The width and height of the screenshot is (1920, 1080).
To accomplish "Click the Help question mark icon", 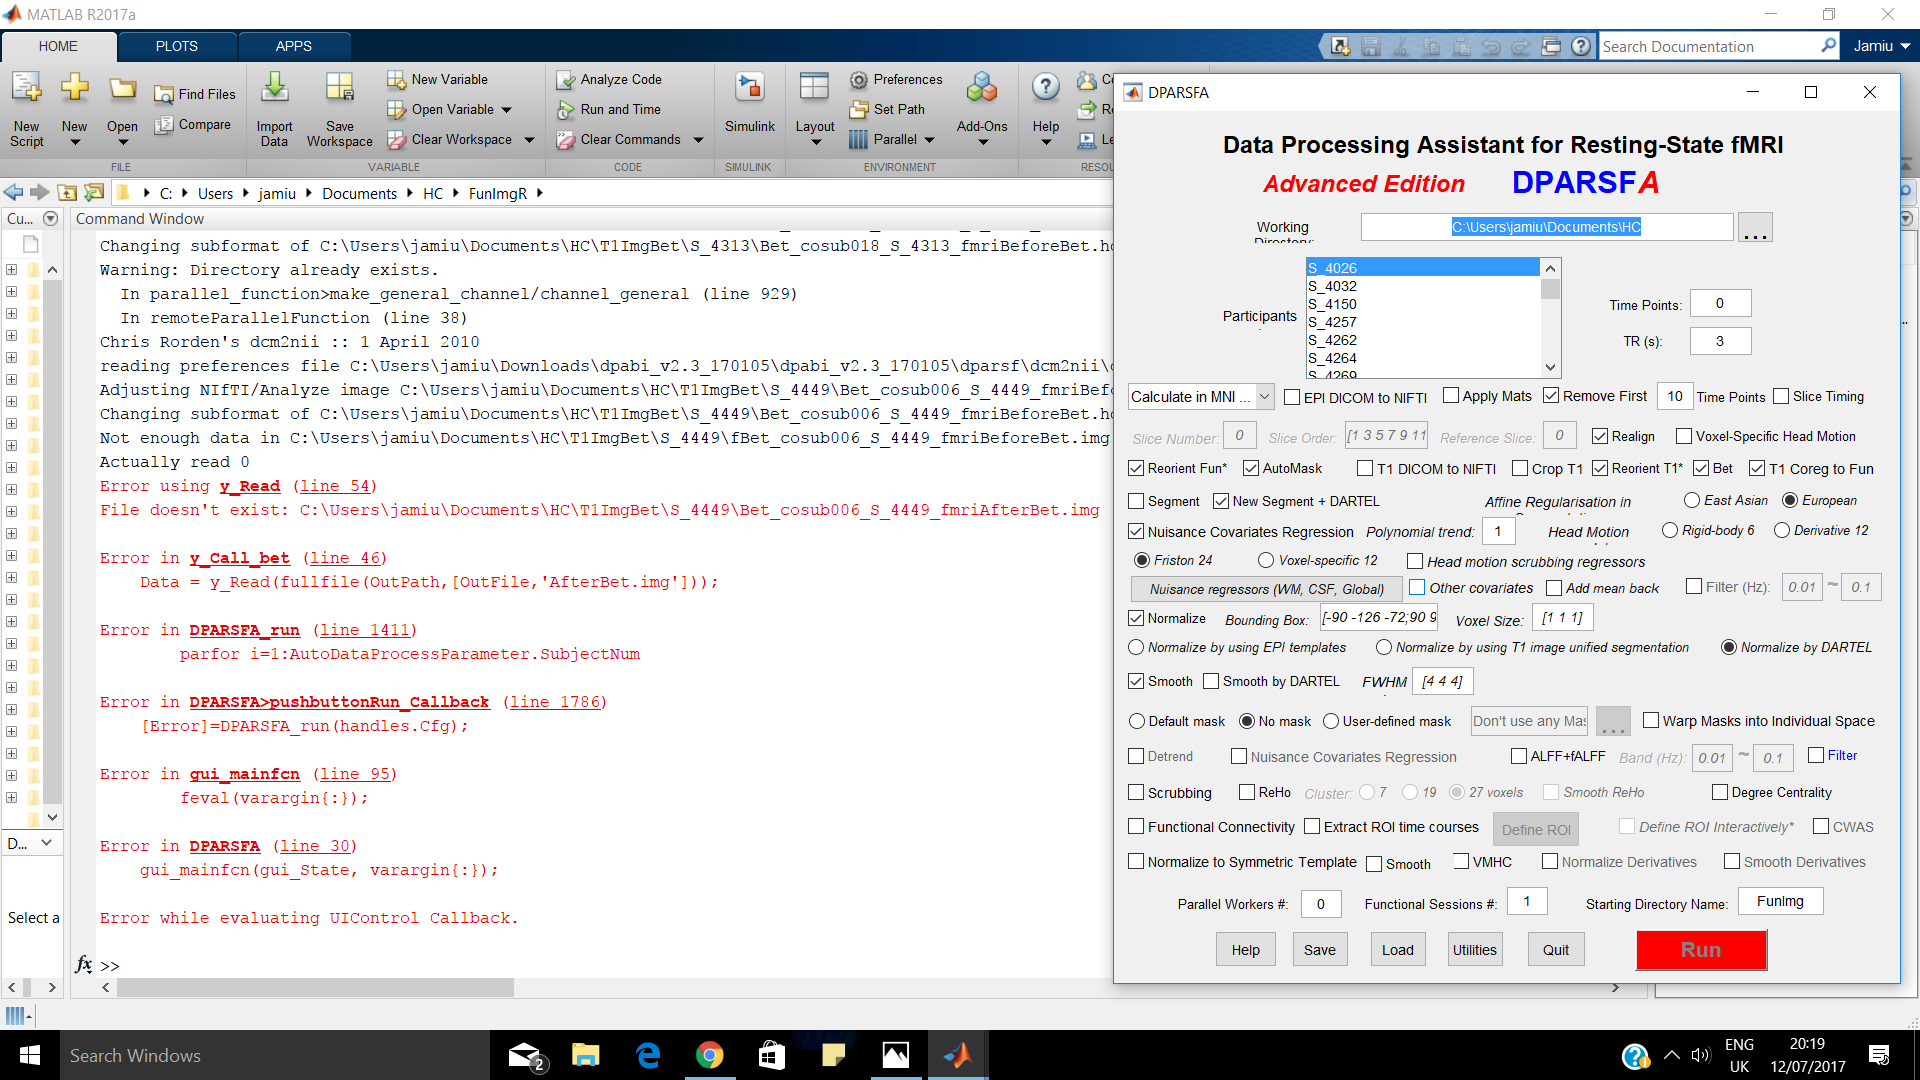I will tap(1046, 88).
